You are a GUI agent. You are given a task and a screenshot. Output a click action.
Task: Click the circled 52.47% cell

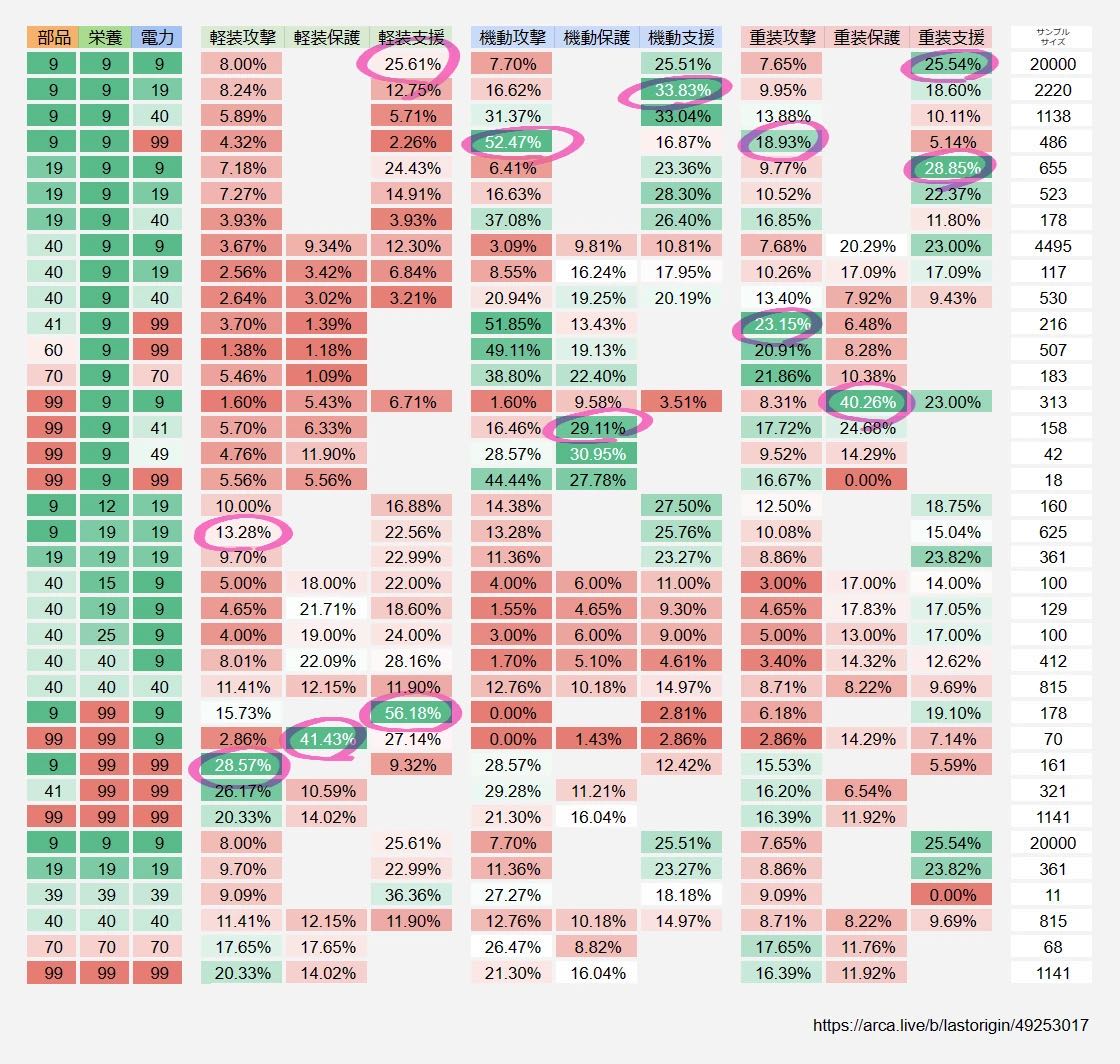coord(512,142)
